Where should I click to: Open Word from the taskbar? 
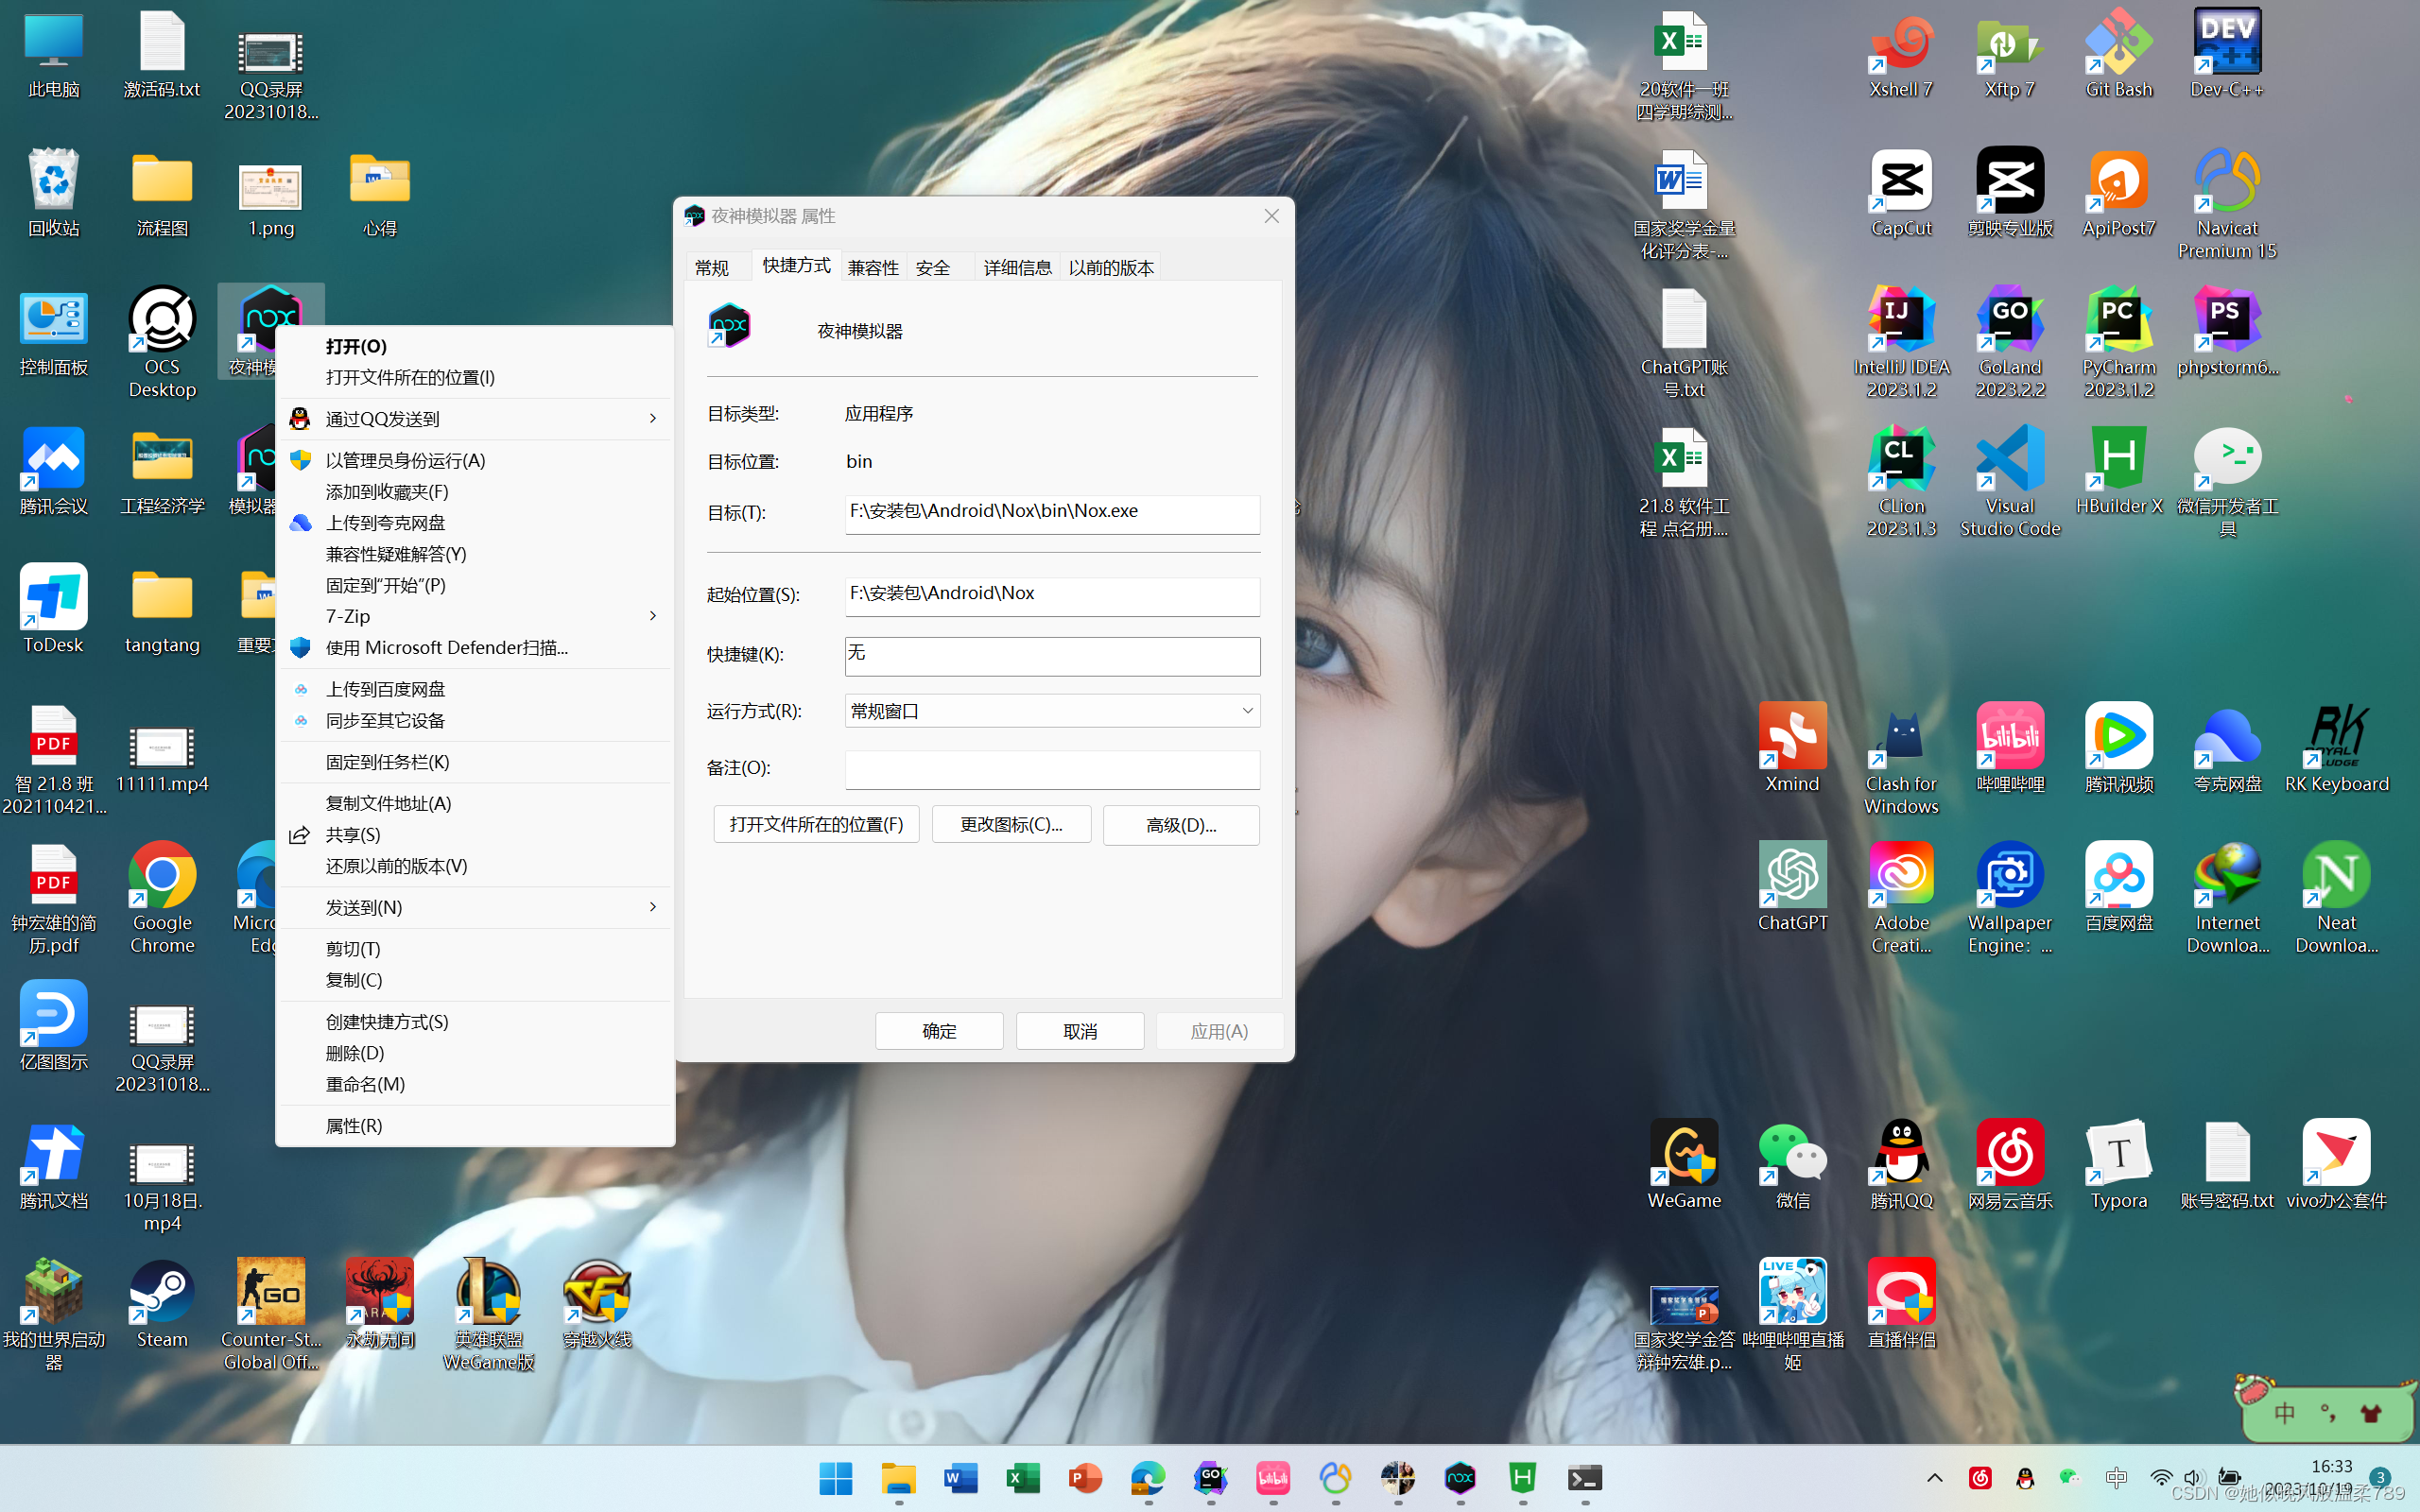point(960,1478)
